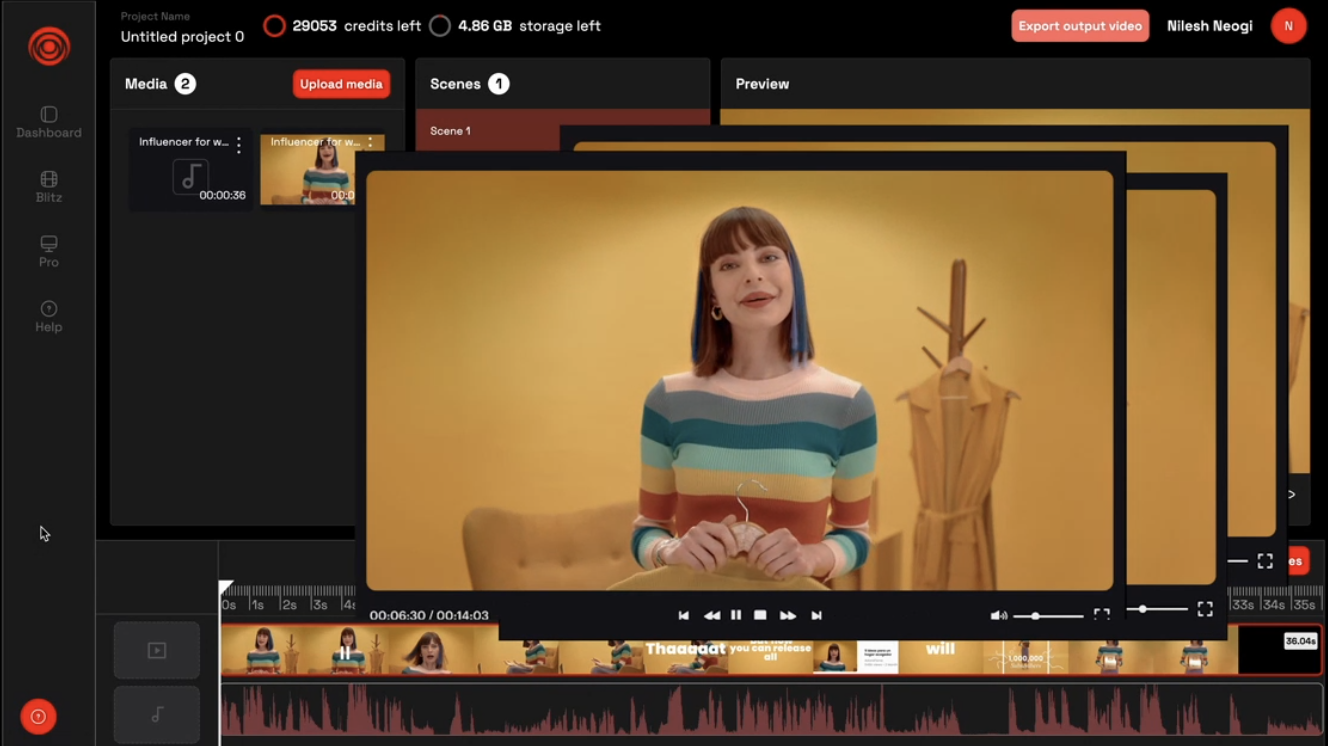Click the 00:06:30 / 00:14:03 timecode
The height and width of the screenshot is (746, 1328).
click(x=429, y=616)
